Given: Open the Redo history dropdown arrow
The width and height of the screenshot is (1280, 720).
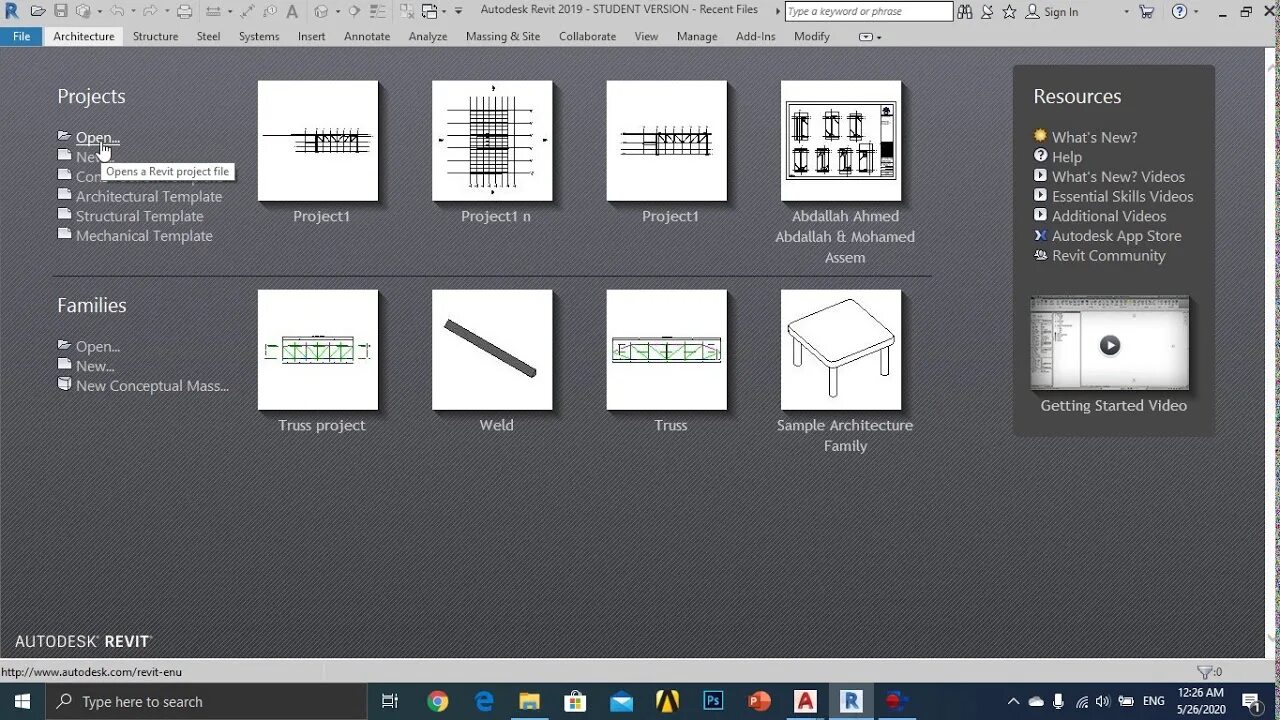Looking at the screenshot, I should click(167, 12).
